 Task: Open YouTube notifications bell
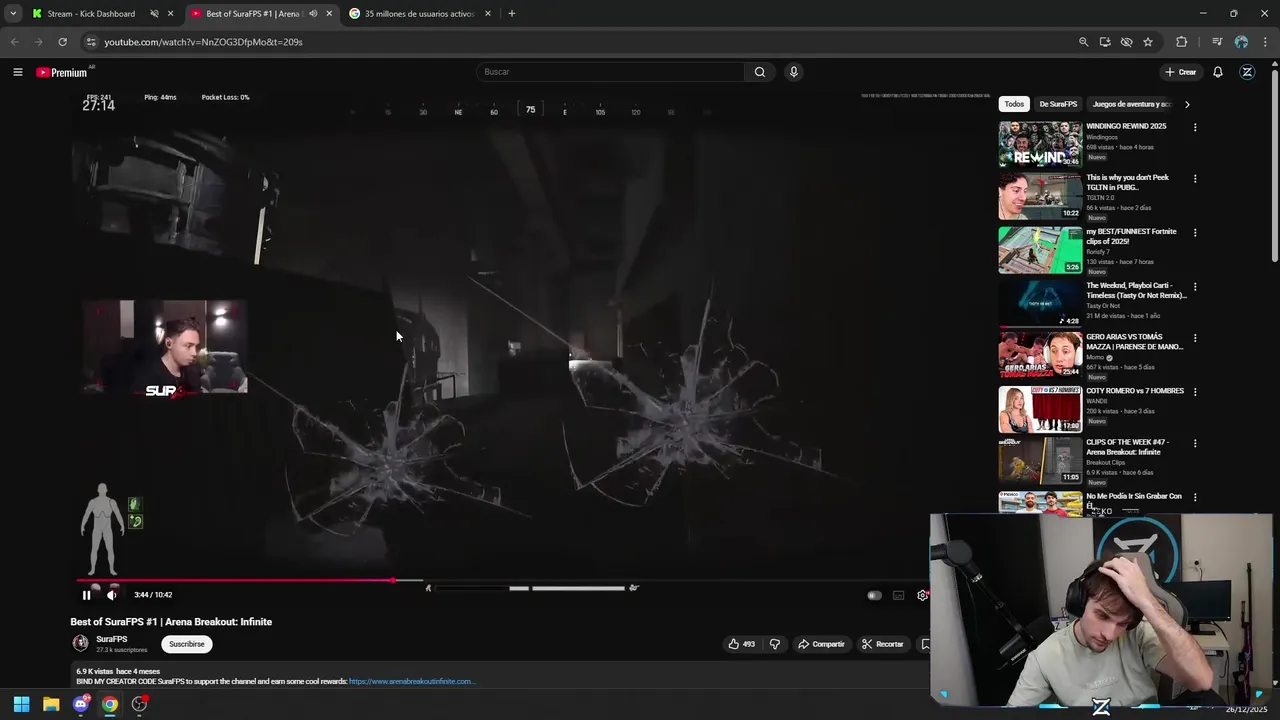coord(1218,72)
